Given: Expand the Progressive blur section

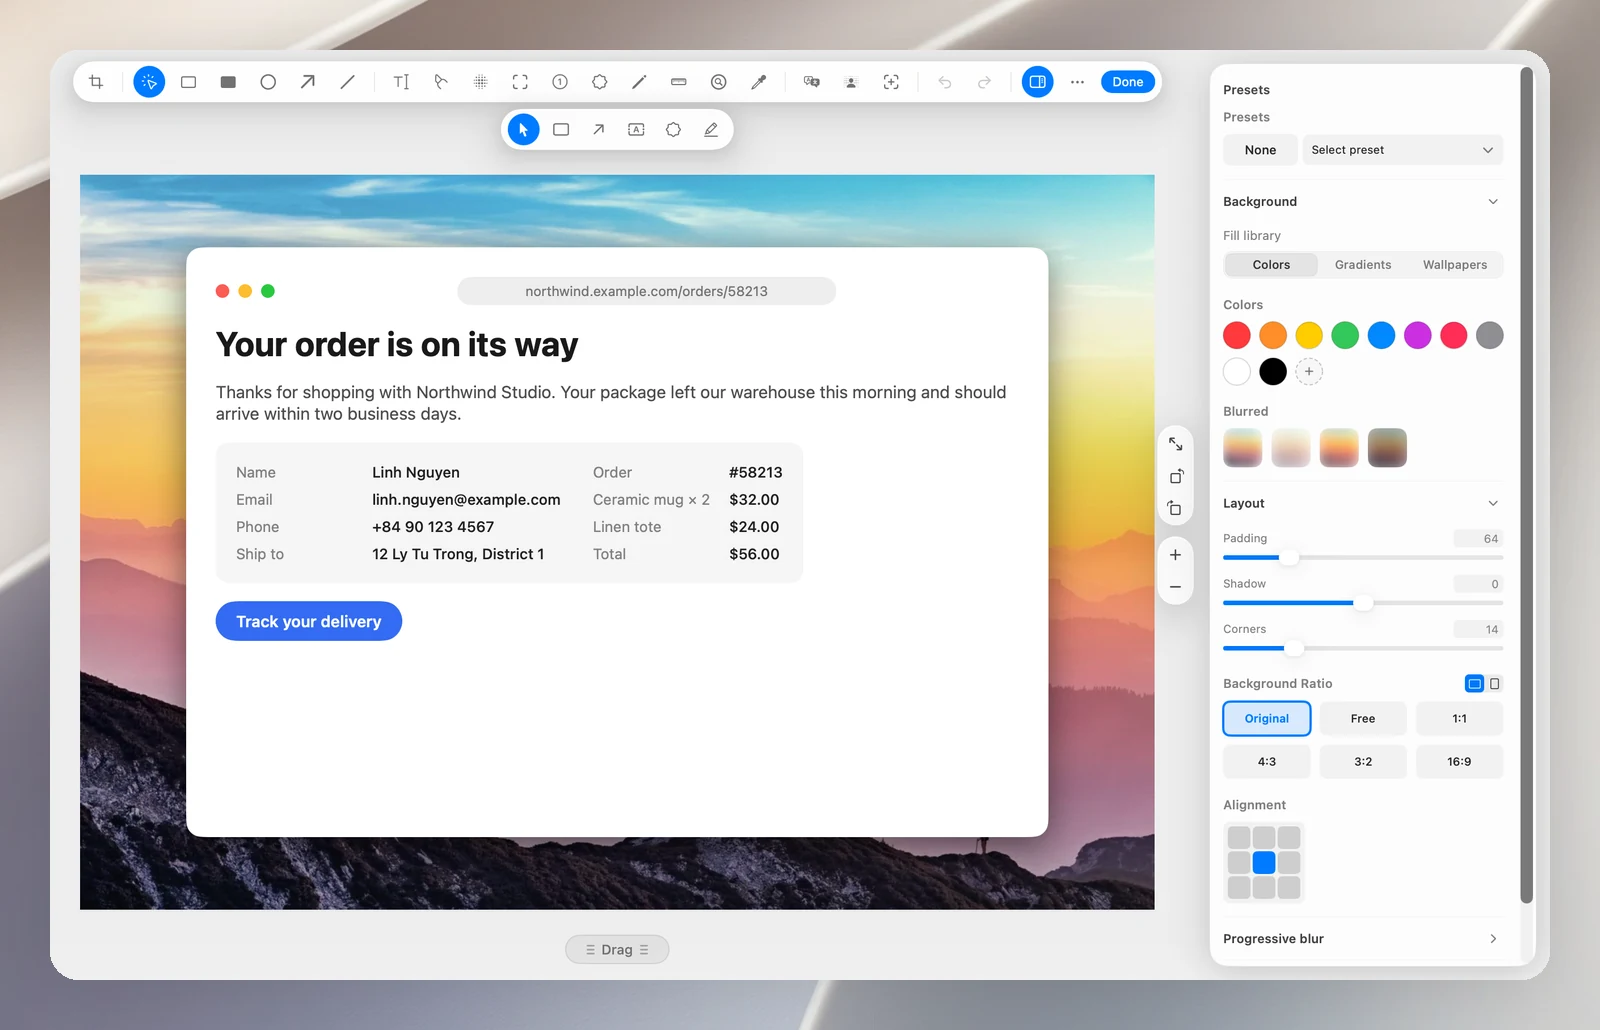Looking at the screenshot, I should tap(1493, 939).
